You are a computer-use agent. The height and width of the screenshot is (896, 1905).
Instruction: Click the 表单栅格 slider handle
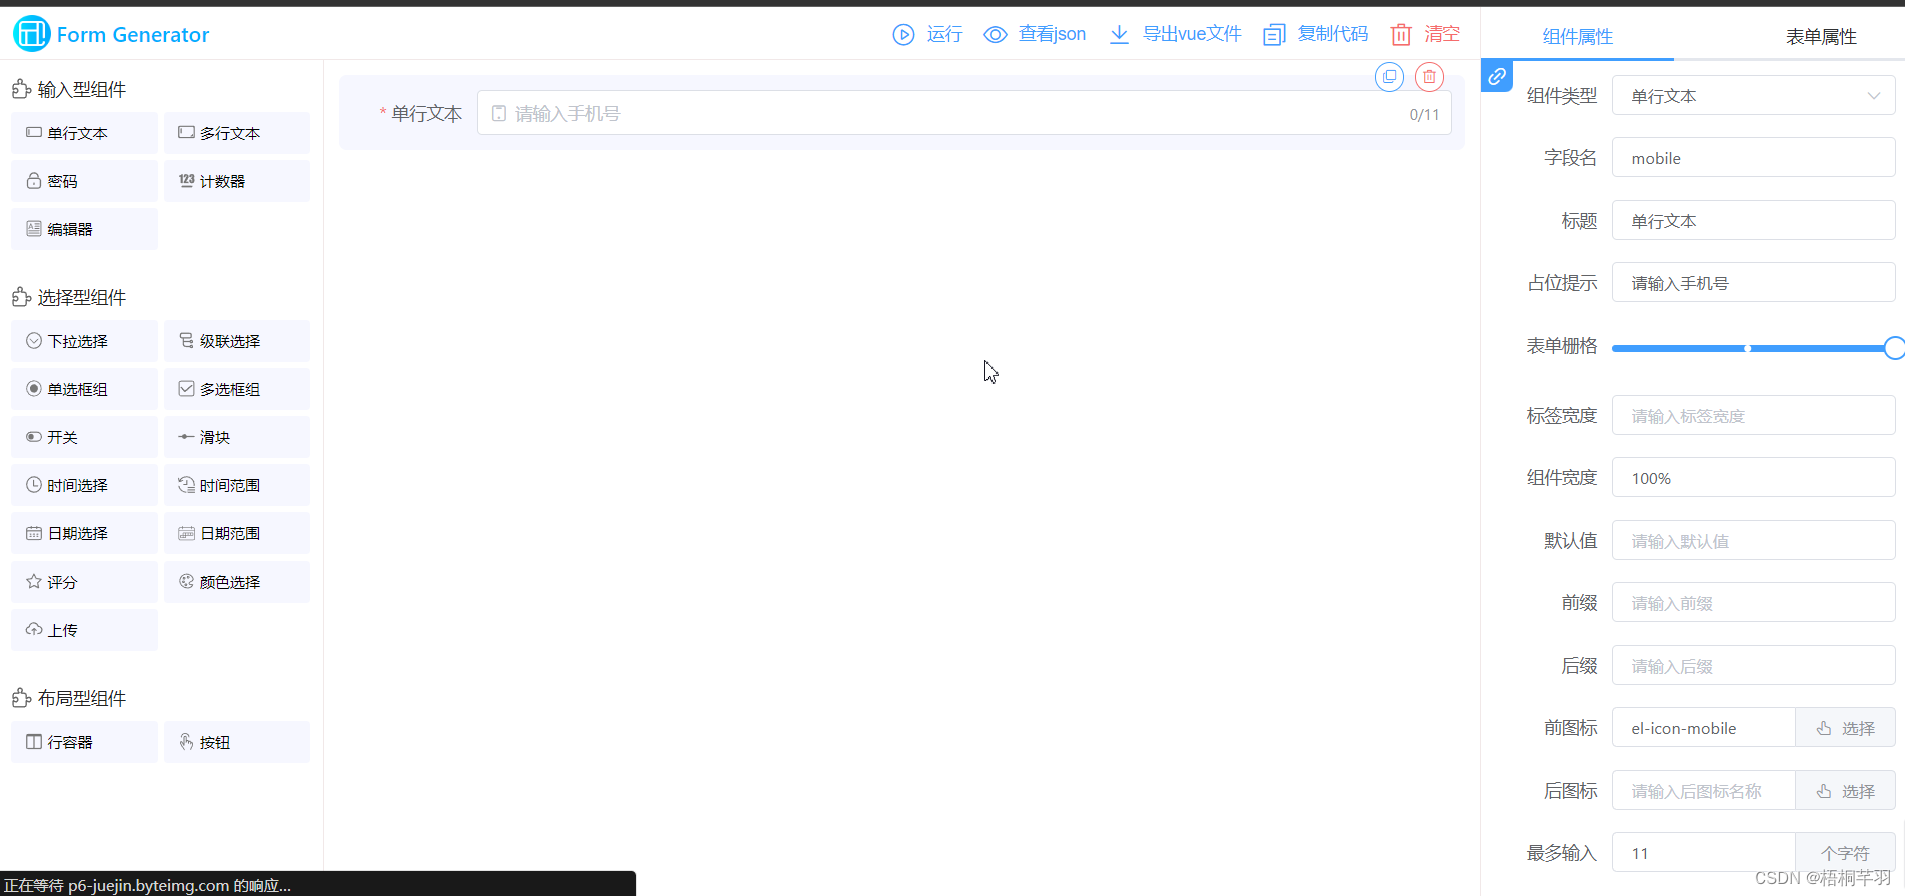(x=1894, y=348)
